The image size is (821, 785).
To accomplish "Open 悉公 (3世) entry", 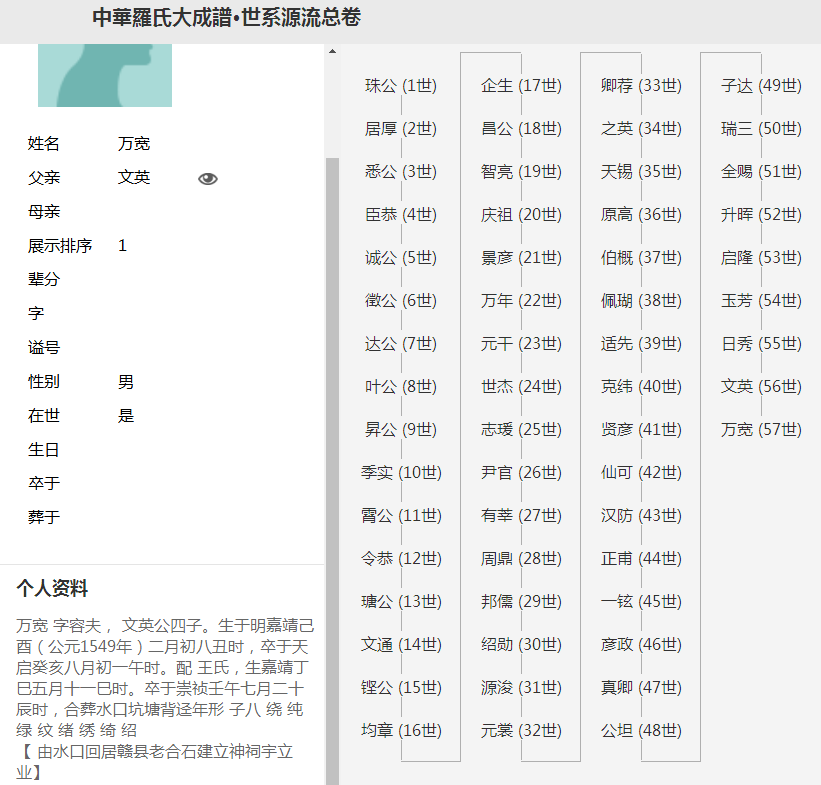I will tap(401, 171).
